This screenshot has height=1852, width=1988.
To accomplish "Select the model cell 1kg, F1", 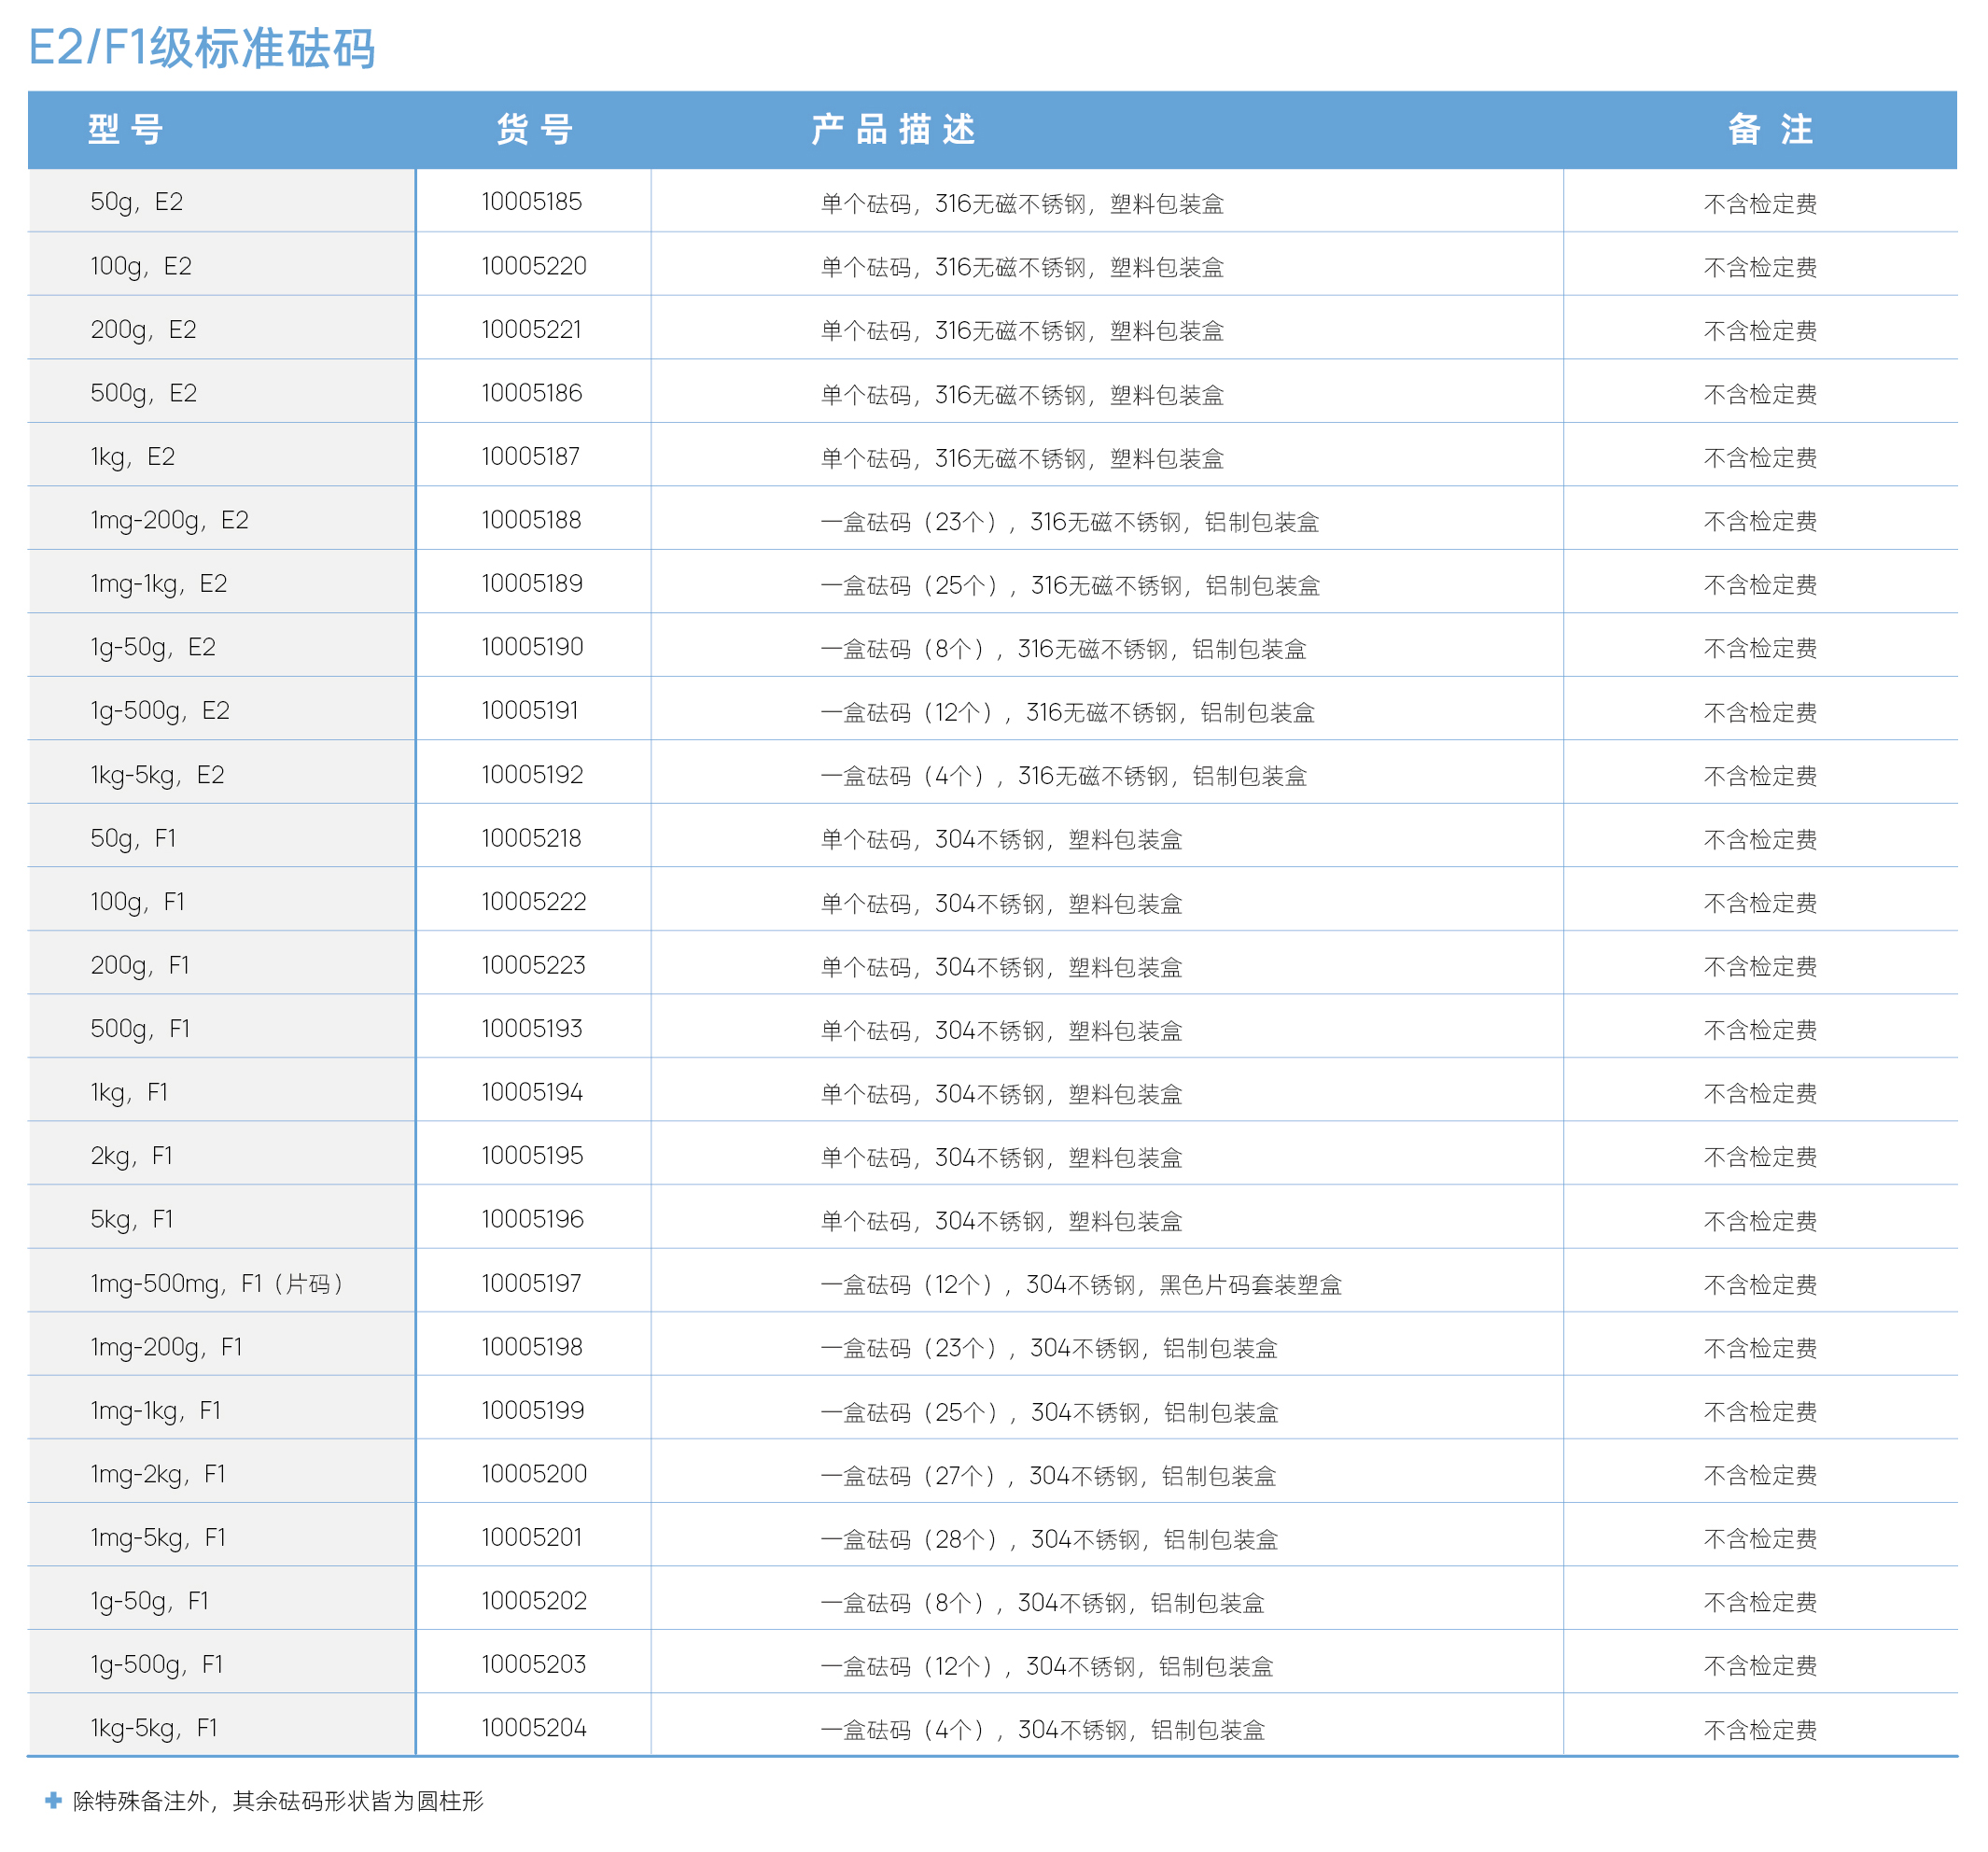I will (130, 1092).
